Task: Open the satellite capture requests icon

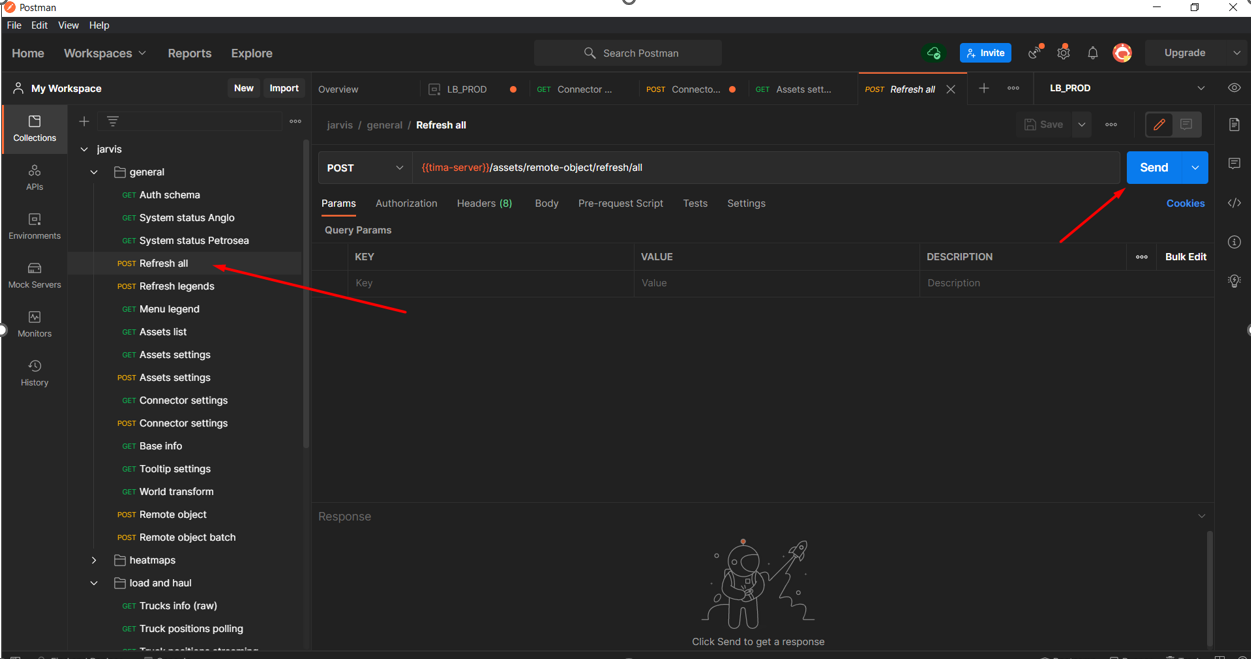Action: point(1035,53)
